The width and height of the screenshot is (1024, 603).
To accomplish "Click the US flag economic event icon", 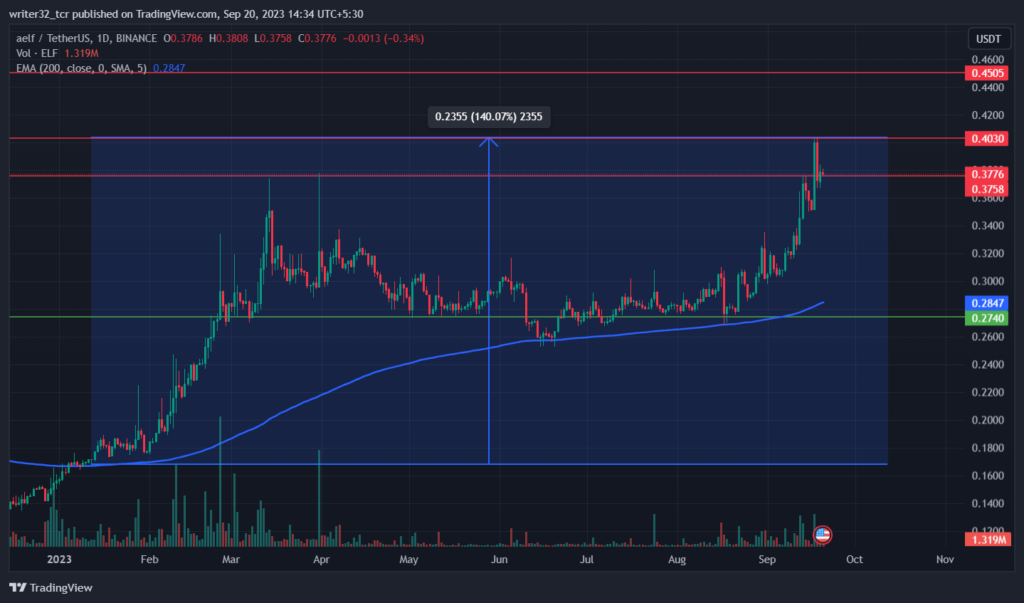I will click(x=822, y=535).
